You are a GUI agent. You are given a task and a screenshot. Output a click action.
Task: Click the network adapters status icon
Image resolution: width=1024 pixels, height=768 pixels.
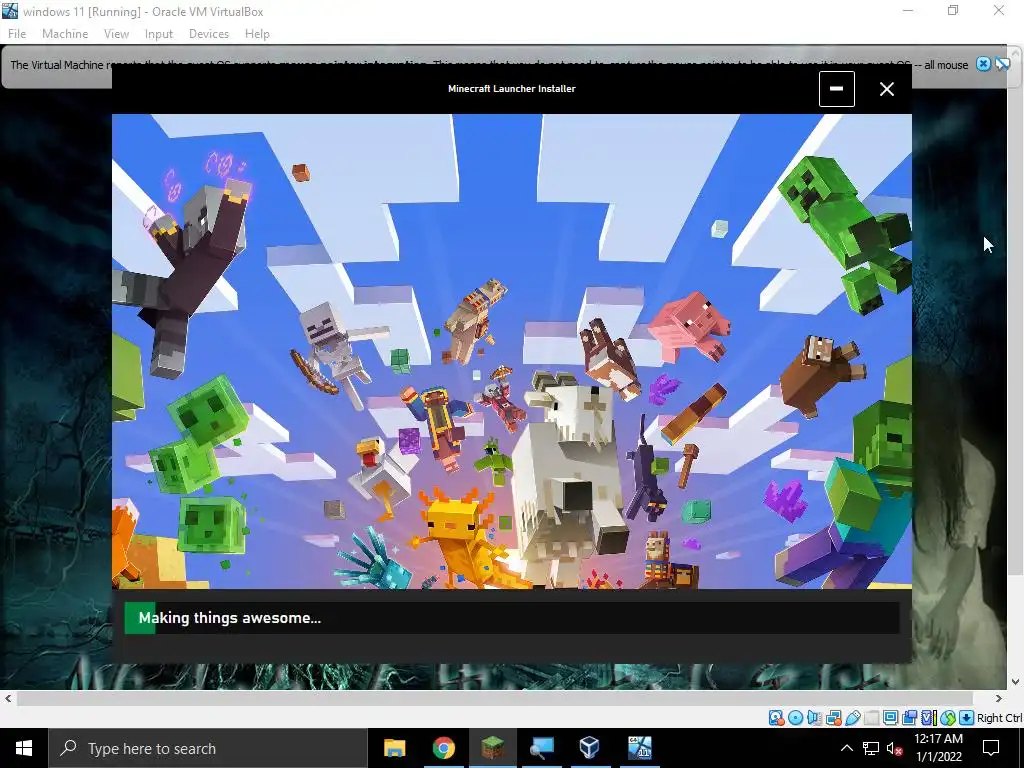coord(833,718)
